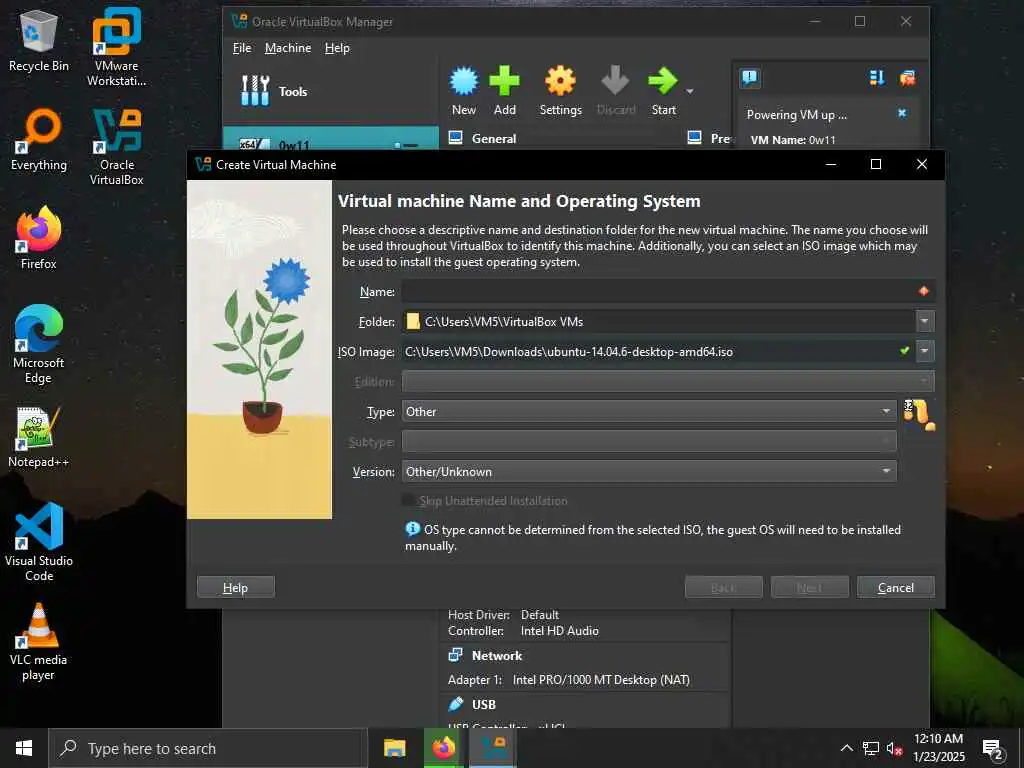This screenshot has width=1024, height=768.
Task: Click the VMware Workstation desktop icon
Action: [x=116, y=47]
